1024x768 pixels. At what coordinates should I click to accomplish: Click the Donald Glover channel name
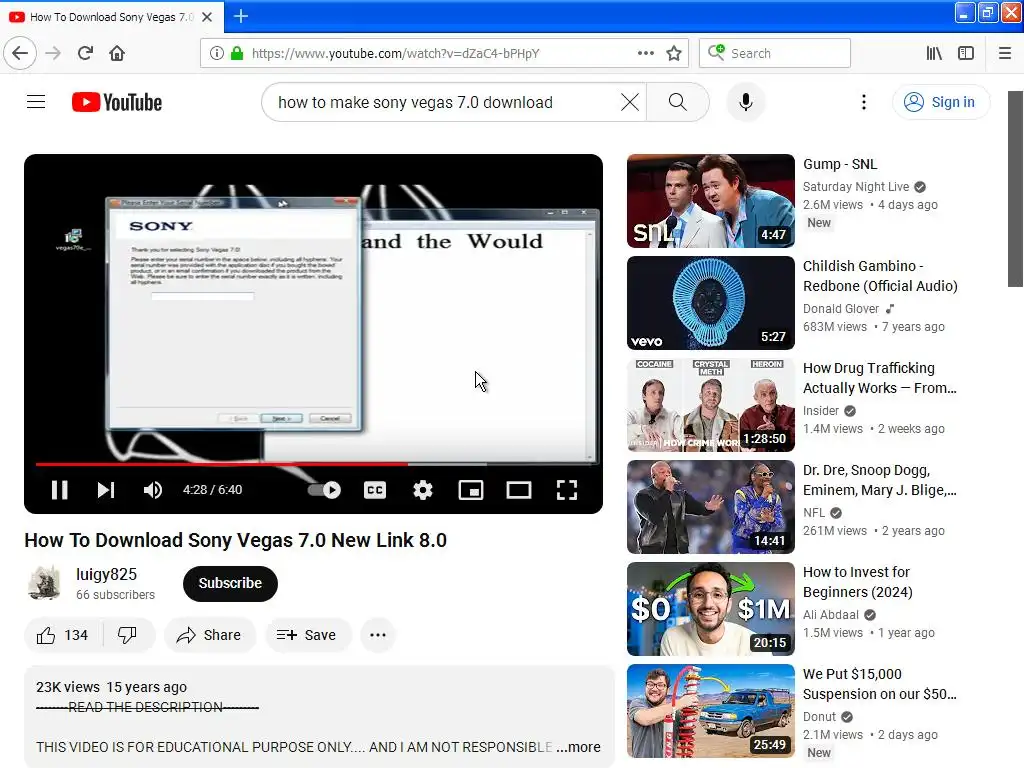pyautogui.click(x=841, y=308)
